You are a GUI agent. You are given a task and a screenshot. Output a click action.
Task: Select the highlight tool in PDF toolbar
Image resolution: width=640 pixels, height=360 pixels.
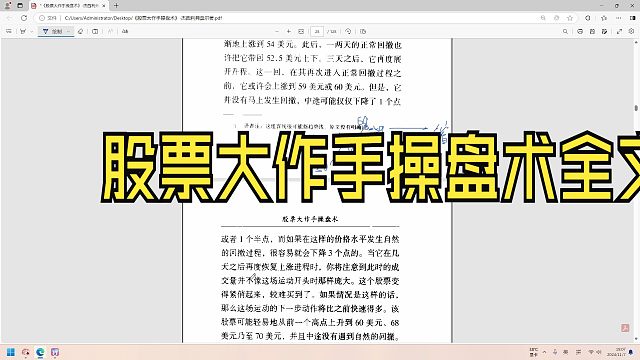pyautogui.click(x=23, y=31)
